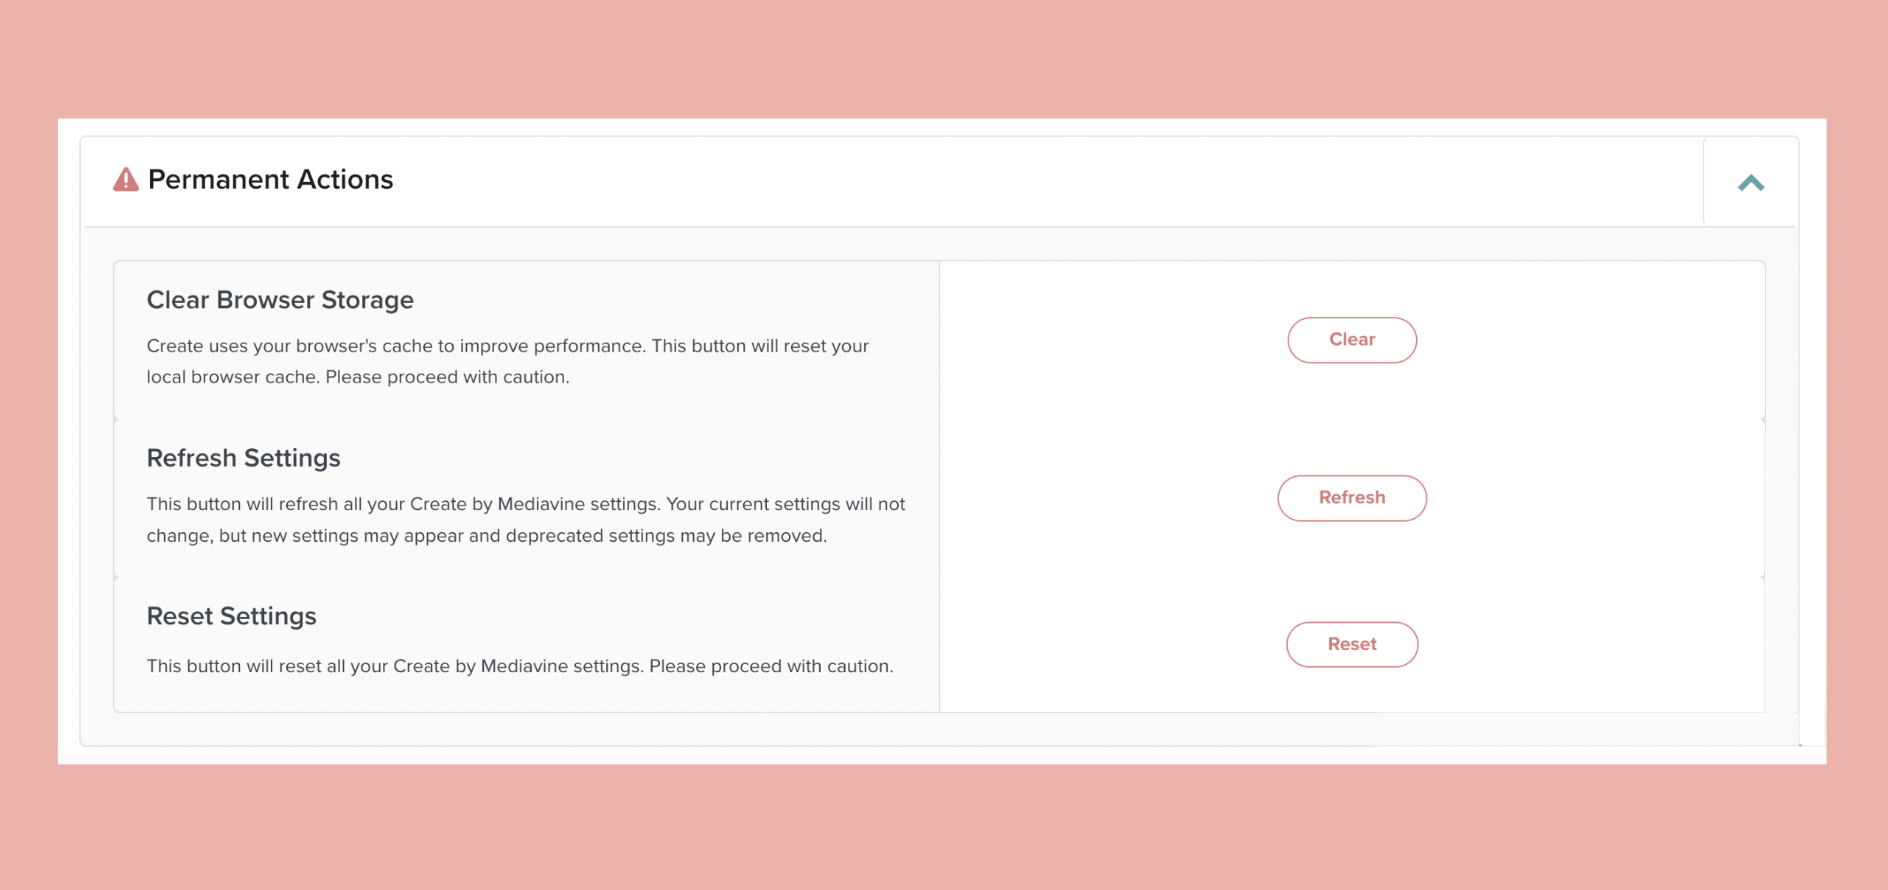Screen dimensions: 1888x890
Task: Select the Reset Settings heading
Action: (231, 616)
